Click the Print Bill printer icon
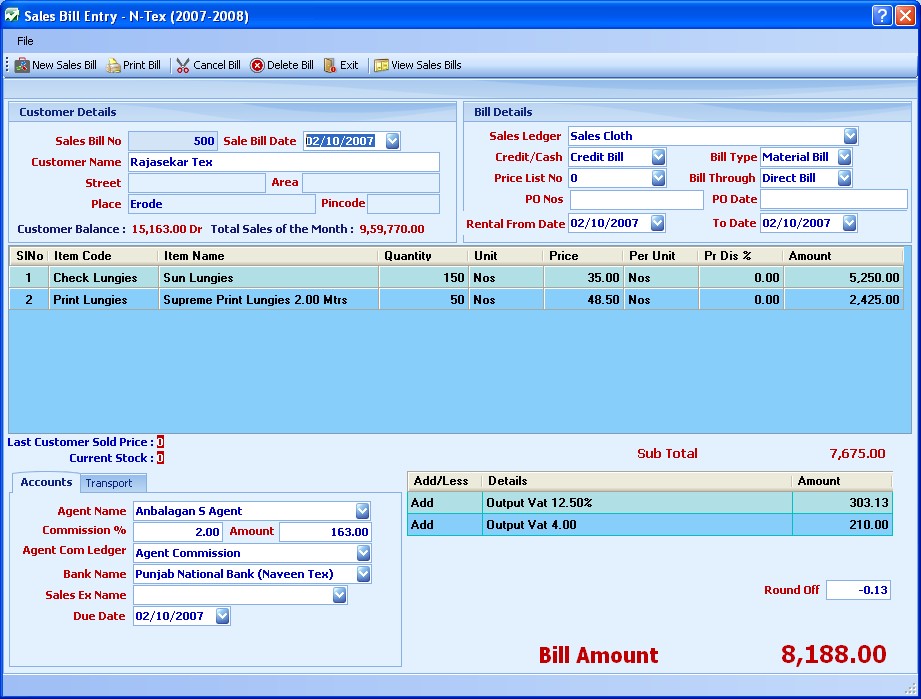The width and height of the screenshot is (921, 699). [x=113, y=65]
